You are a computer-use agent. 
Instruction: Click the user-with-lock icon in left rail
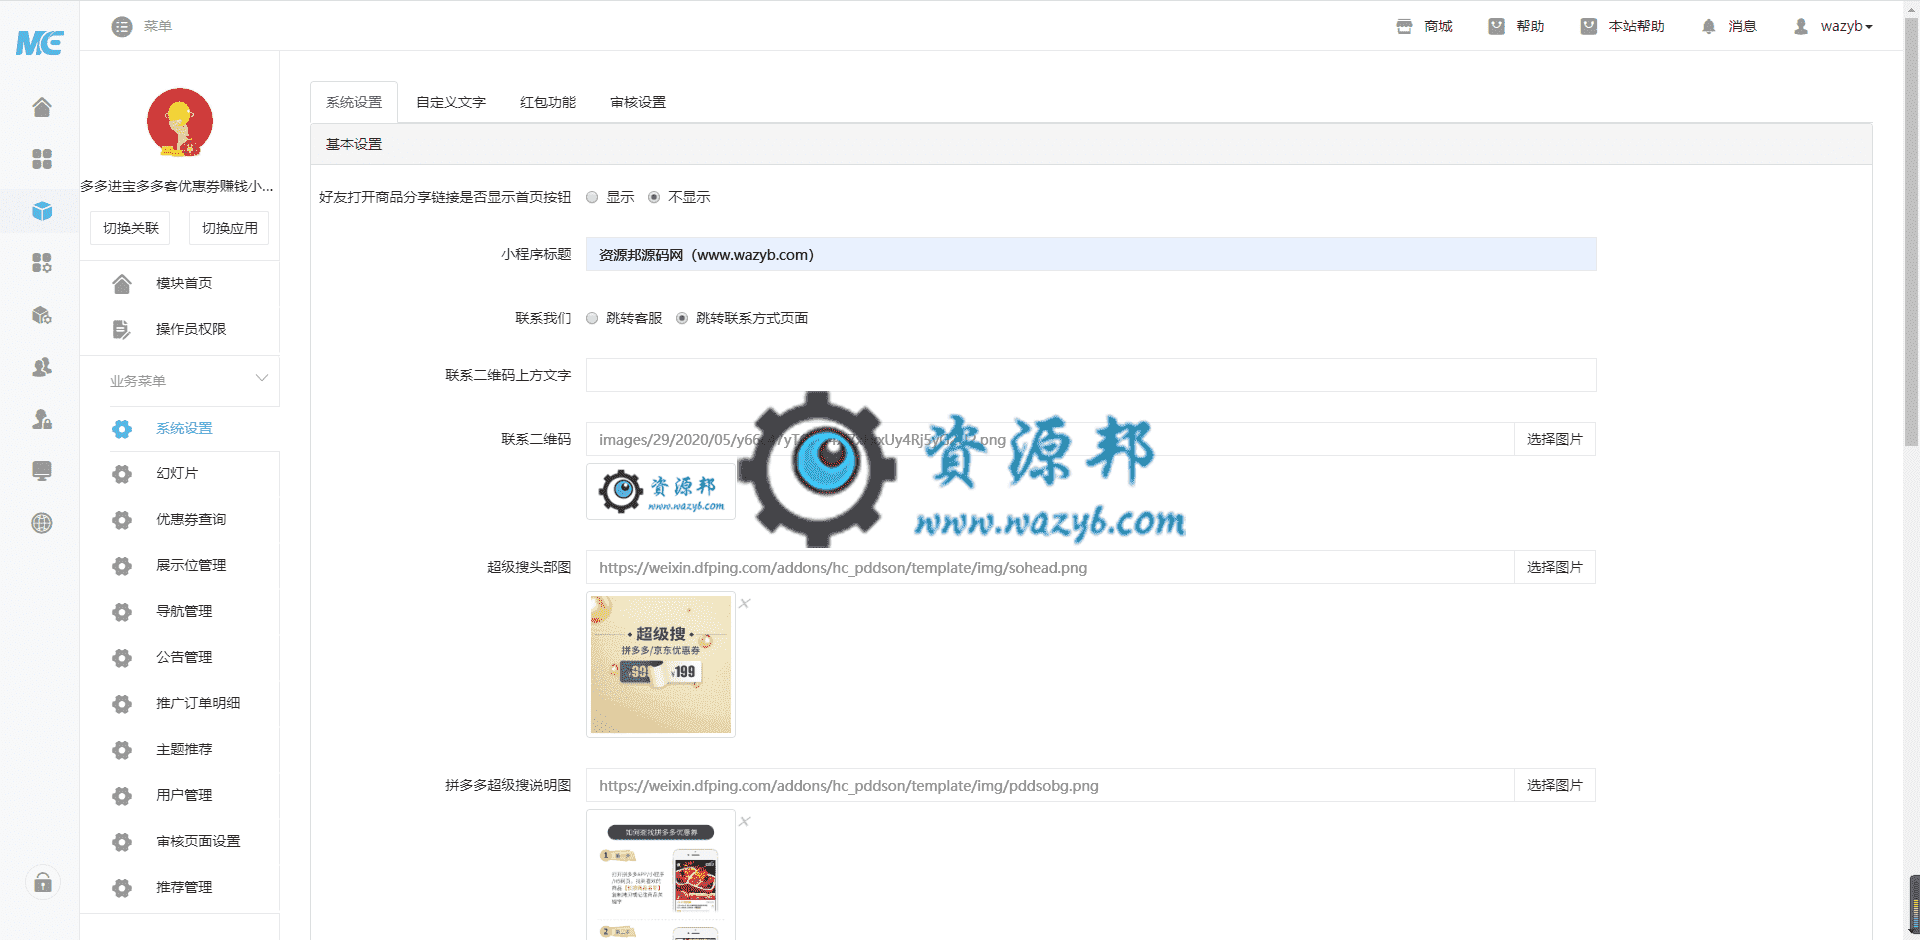tap(41, 419)
